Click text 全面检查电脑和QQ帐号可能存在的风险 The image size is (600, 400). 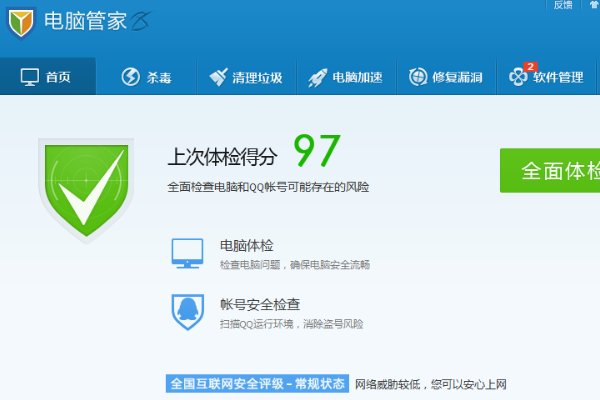click(x=268, y=187)
